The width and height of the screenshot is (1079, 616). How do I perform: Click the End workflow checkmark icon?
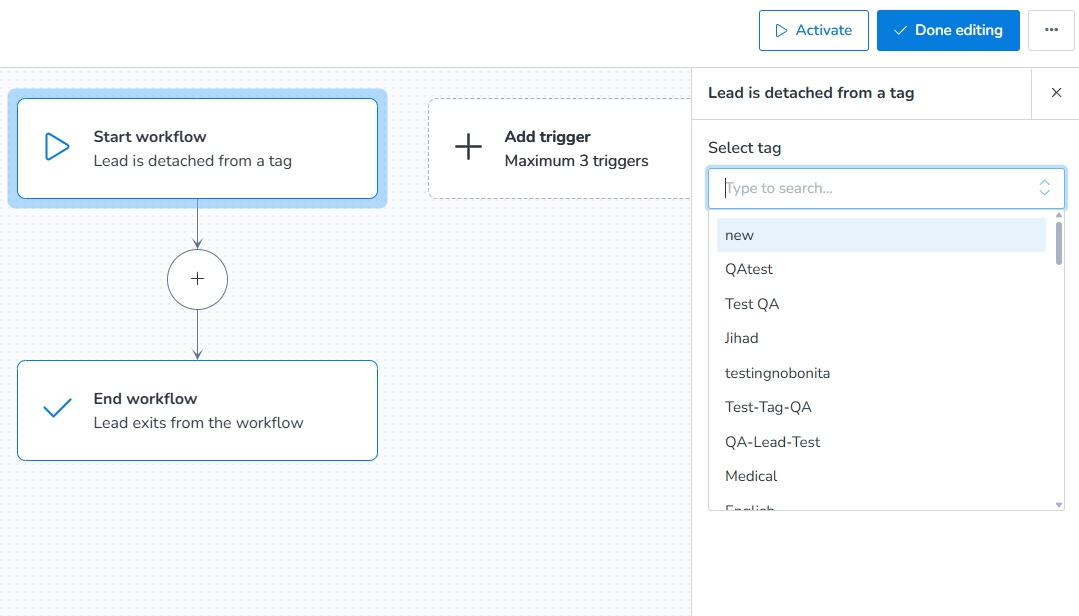57,408
